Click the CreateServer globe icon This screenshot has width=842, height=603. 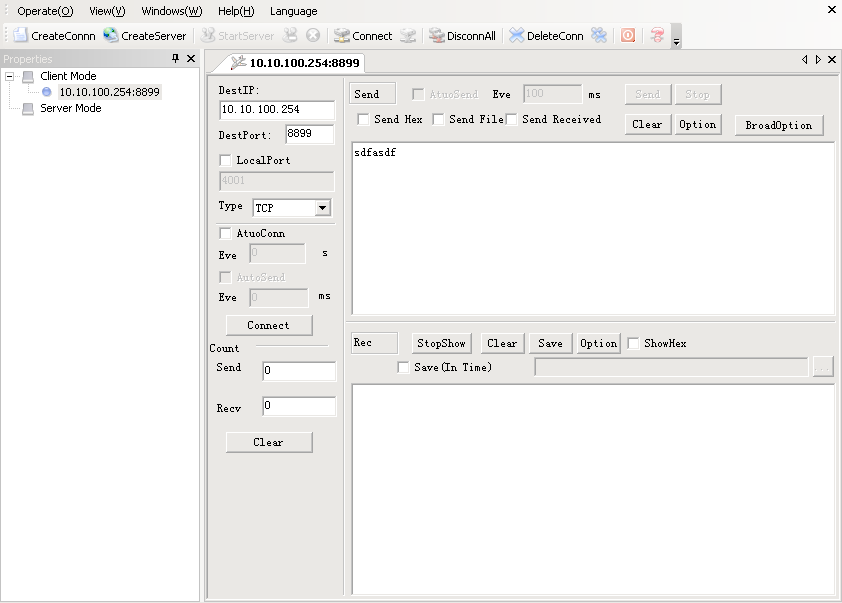click(x=111, y=35)
